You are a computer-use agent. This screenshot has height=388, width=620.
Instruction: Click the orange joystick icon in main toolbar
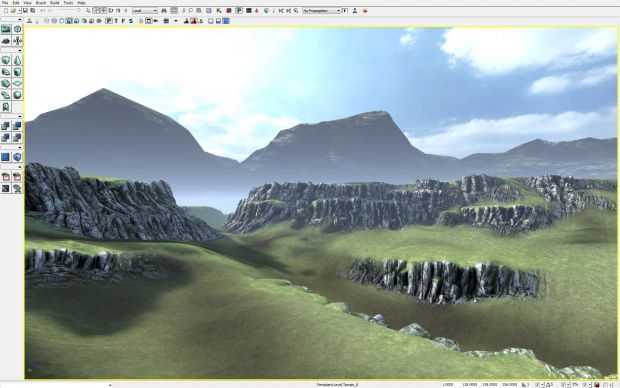pyautogui.click(x=365, y=11)
